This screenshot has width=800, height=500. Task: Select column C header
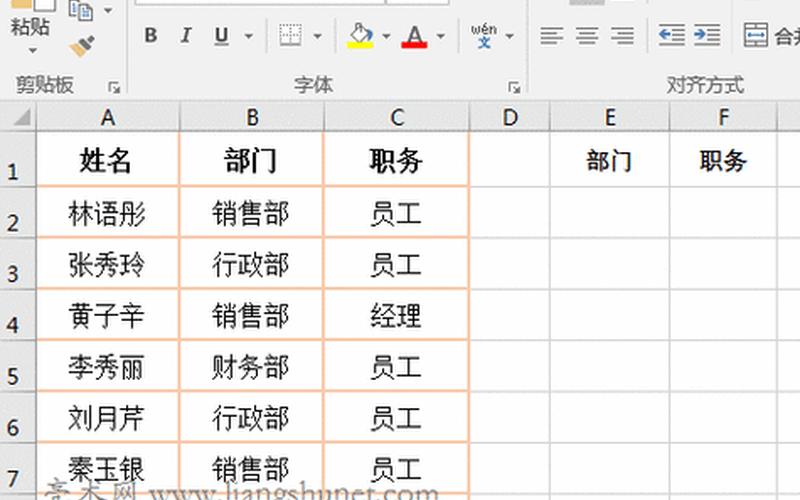[x=397, y=117]
